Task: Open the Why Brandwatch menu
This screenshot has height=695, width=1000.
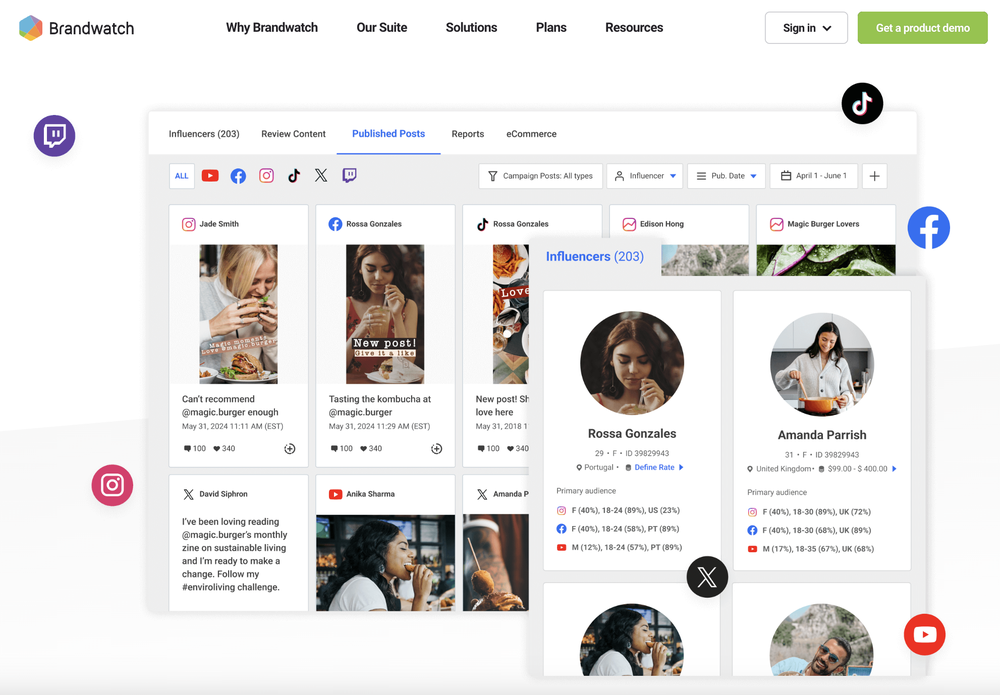Action: [272, 27]
